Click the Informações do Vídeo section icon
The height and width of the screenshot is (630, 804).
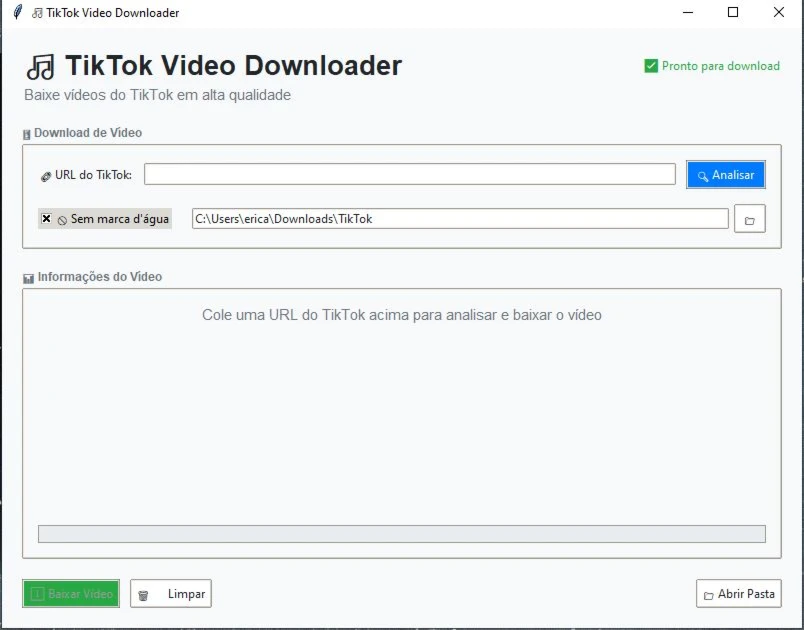pos(29,278)
